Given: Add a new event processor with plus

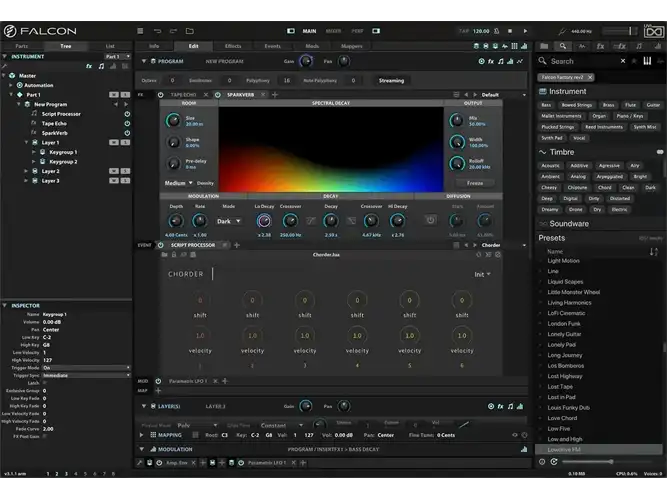Looking at the screenshot, I should [x=237, y=245].
